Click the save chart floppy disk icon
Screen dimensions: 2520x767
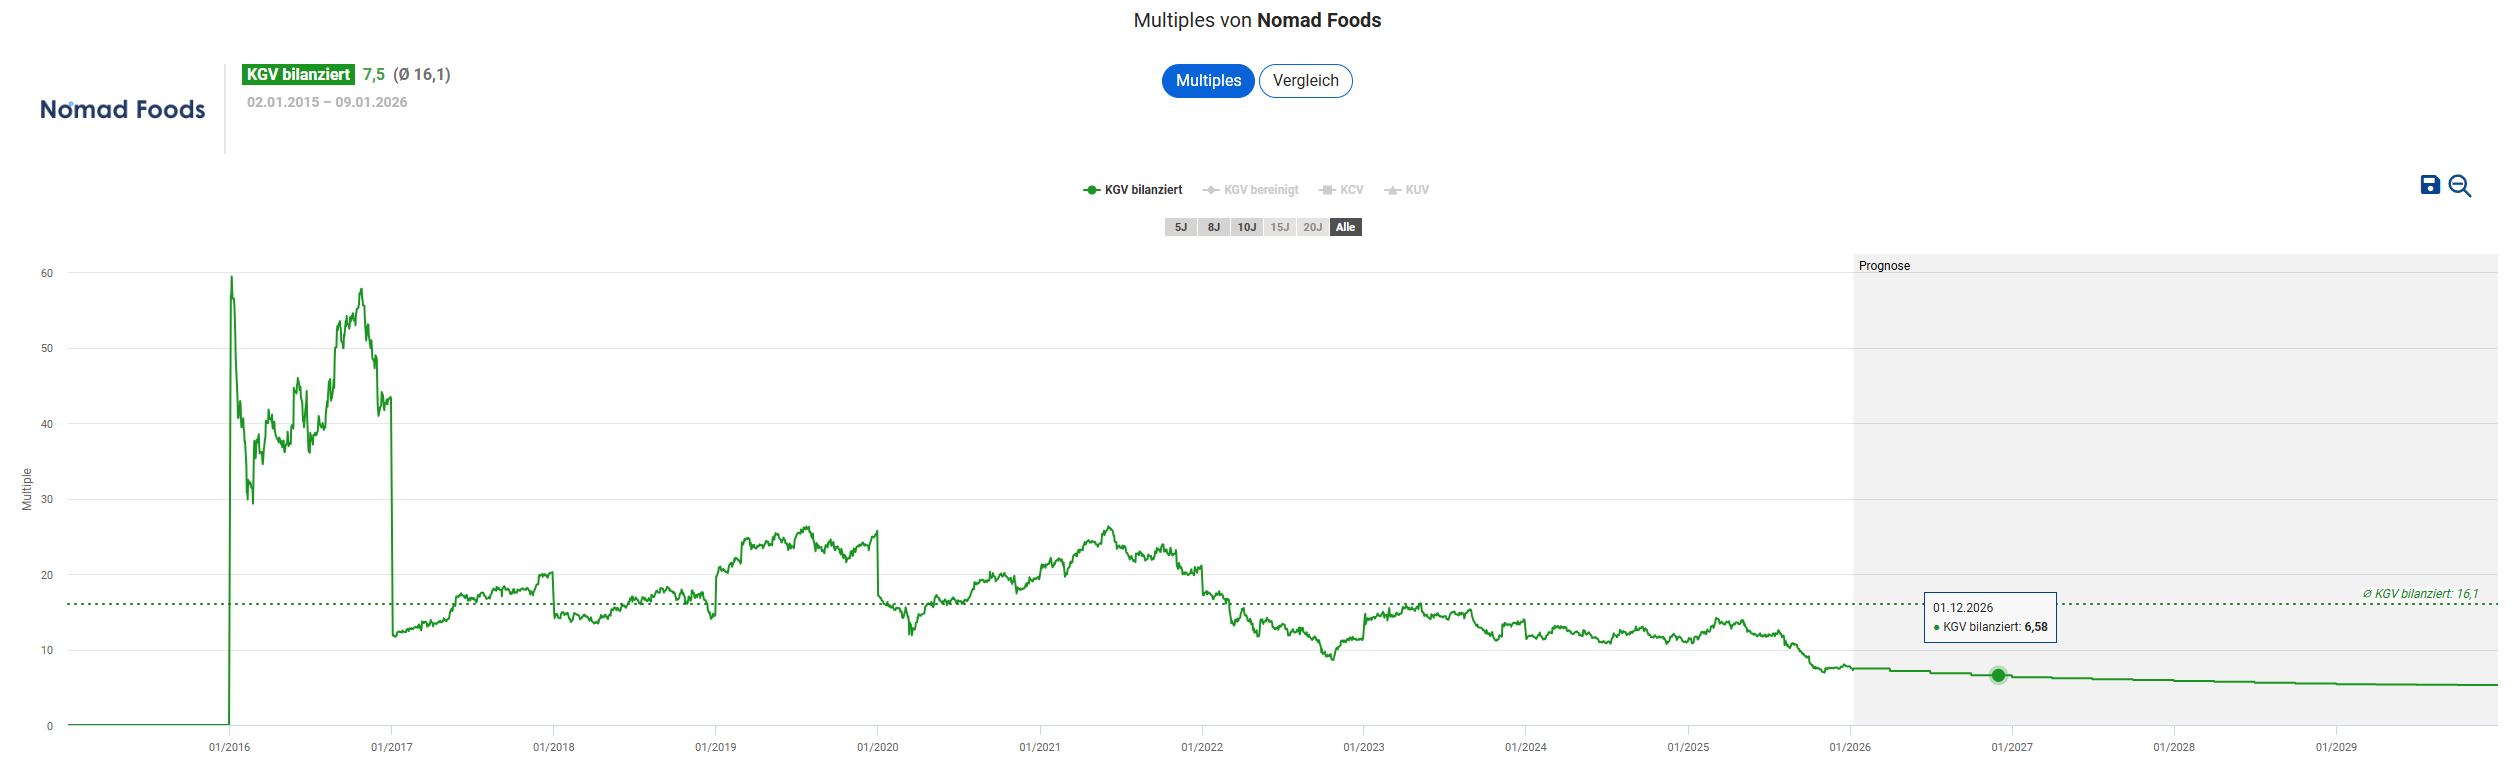[2429, 185]
